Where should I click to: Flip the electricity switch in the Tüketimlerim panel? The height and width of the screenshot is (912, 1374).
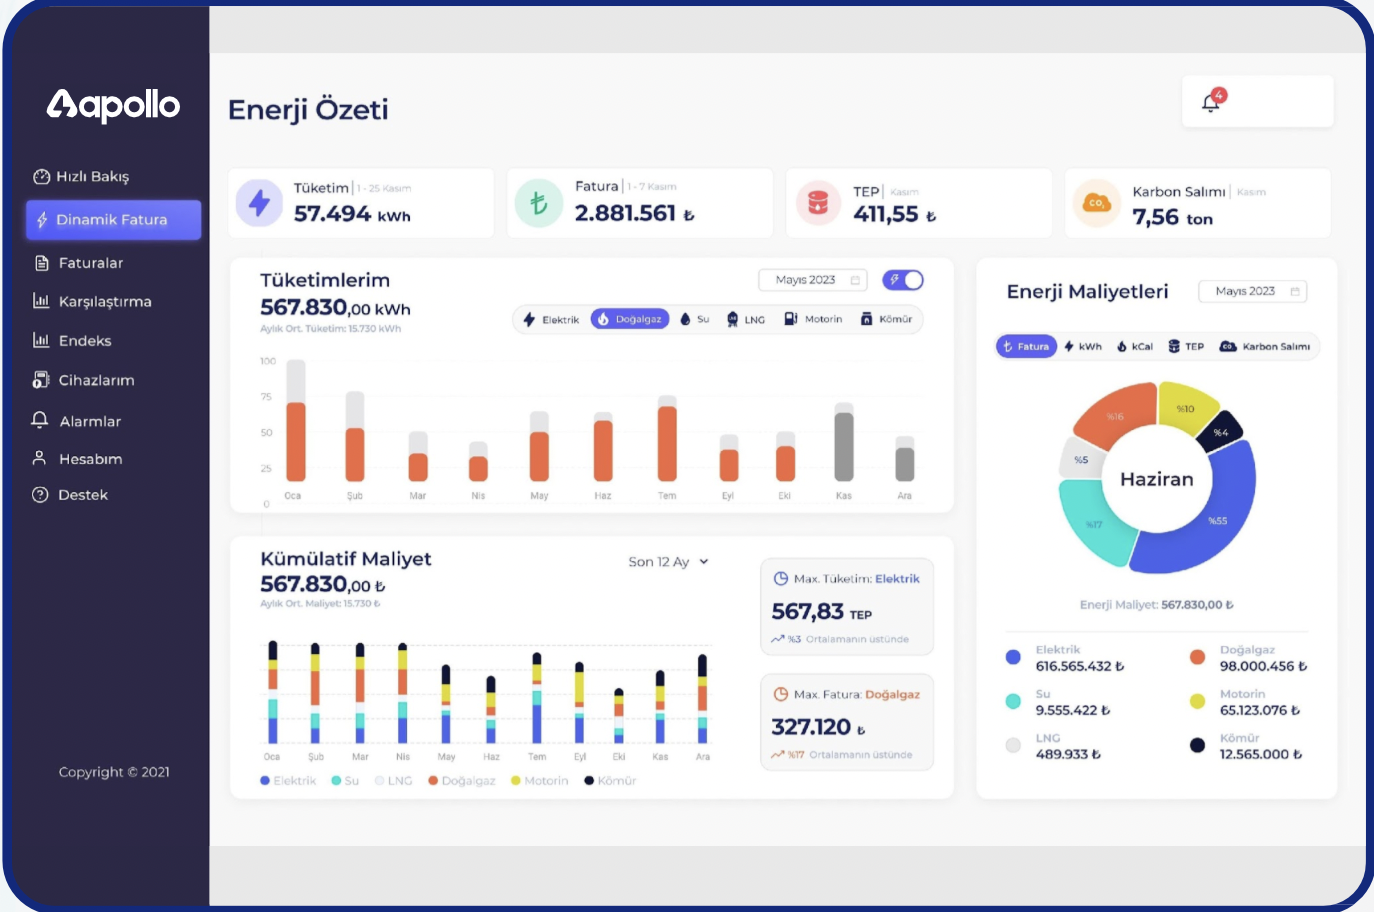903,280
